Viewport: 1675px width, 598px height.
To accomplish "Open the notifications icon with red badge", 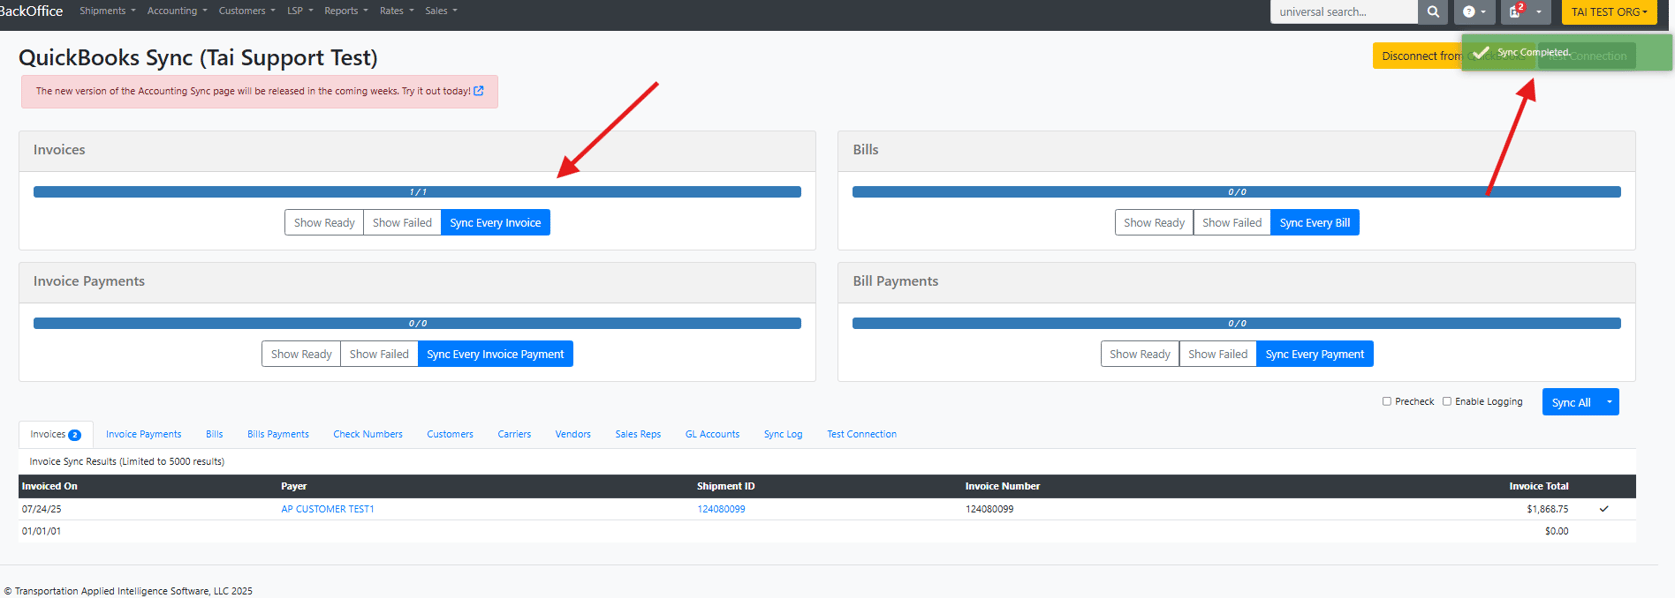I will coord(1516,11).
